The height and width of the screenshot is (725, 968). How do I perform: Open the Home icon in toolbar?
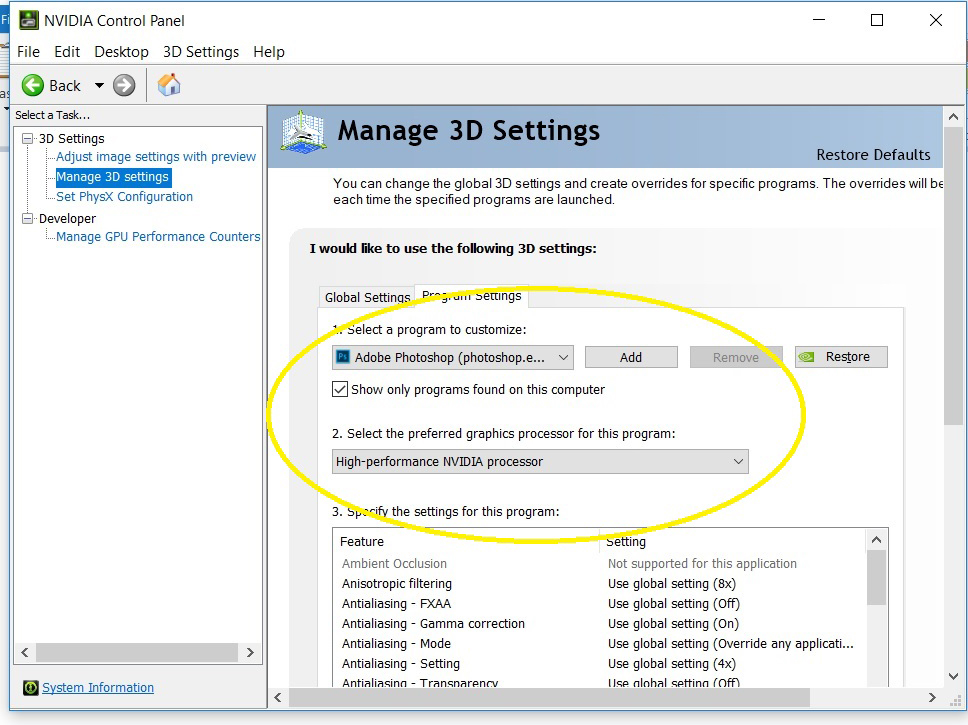click(x=169, y=85)
